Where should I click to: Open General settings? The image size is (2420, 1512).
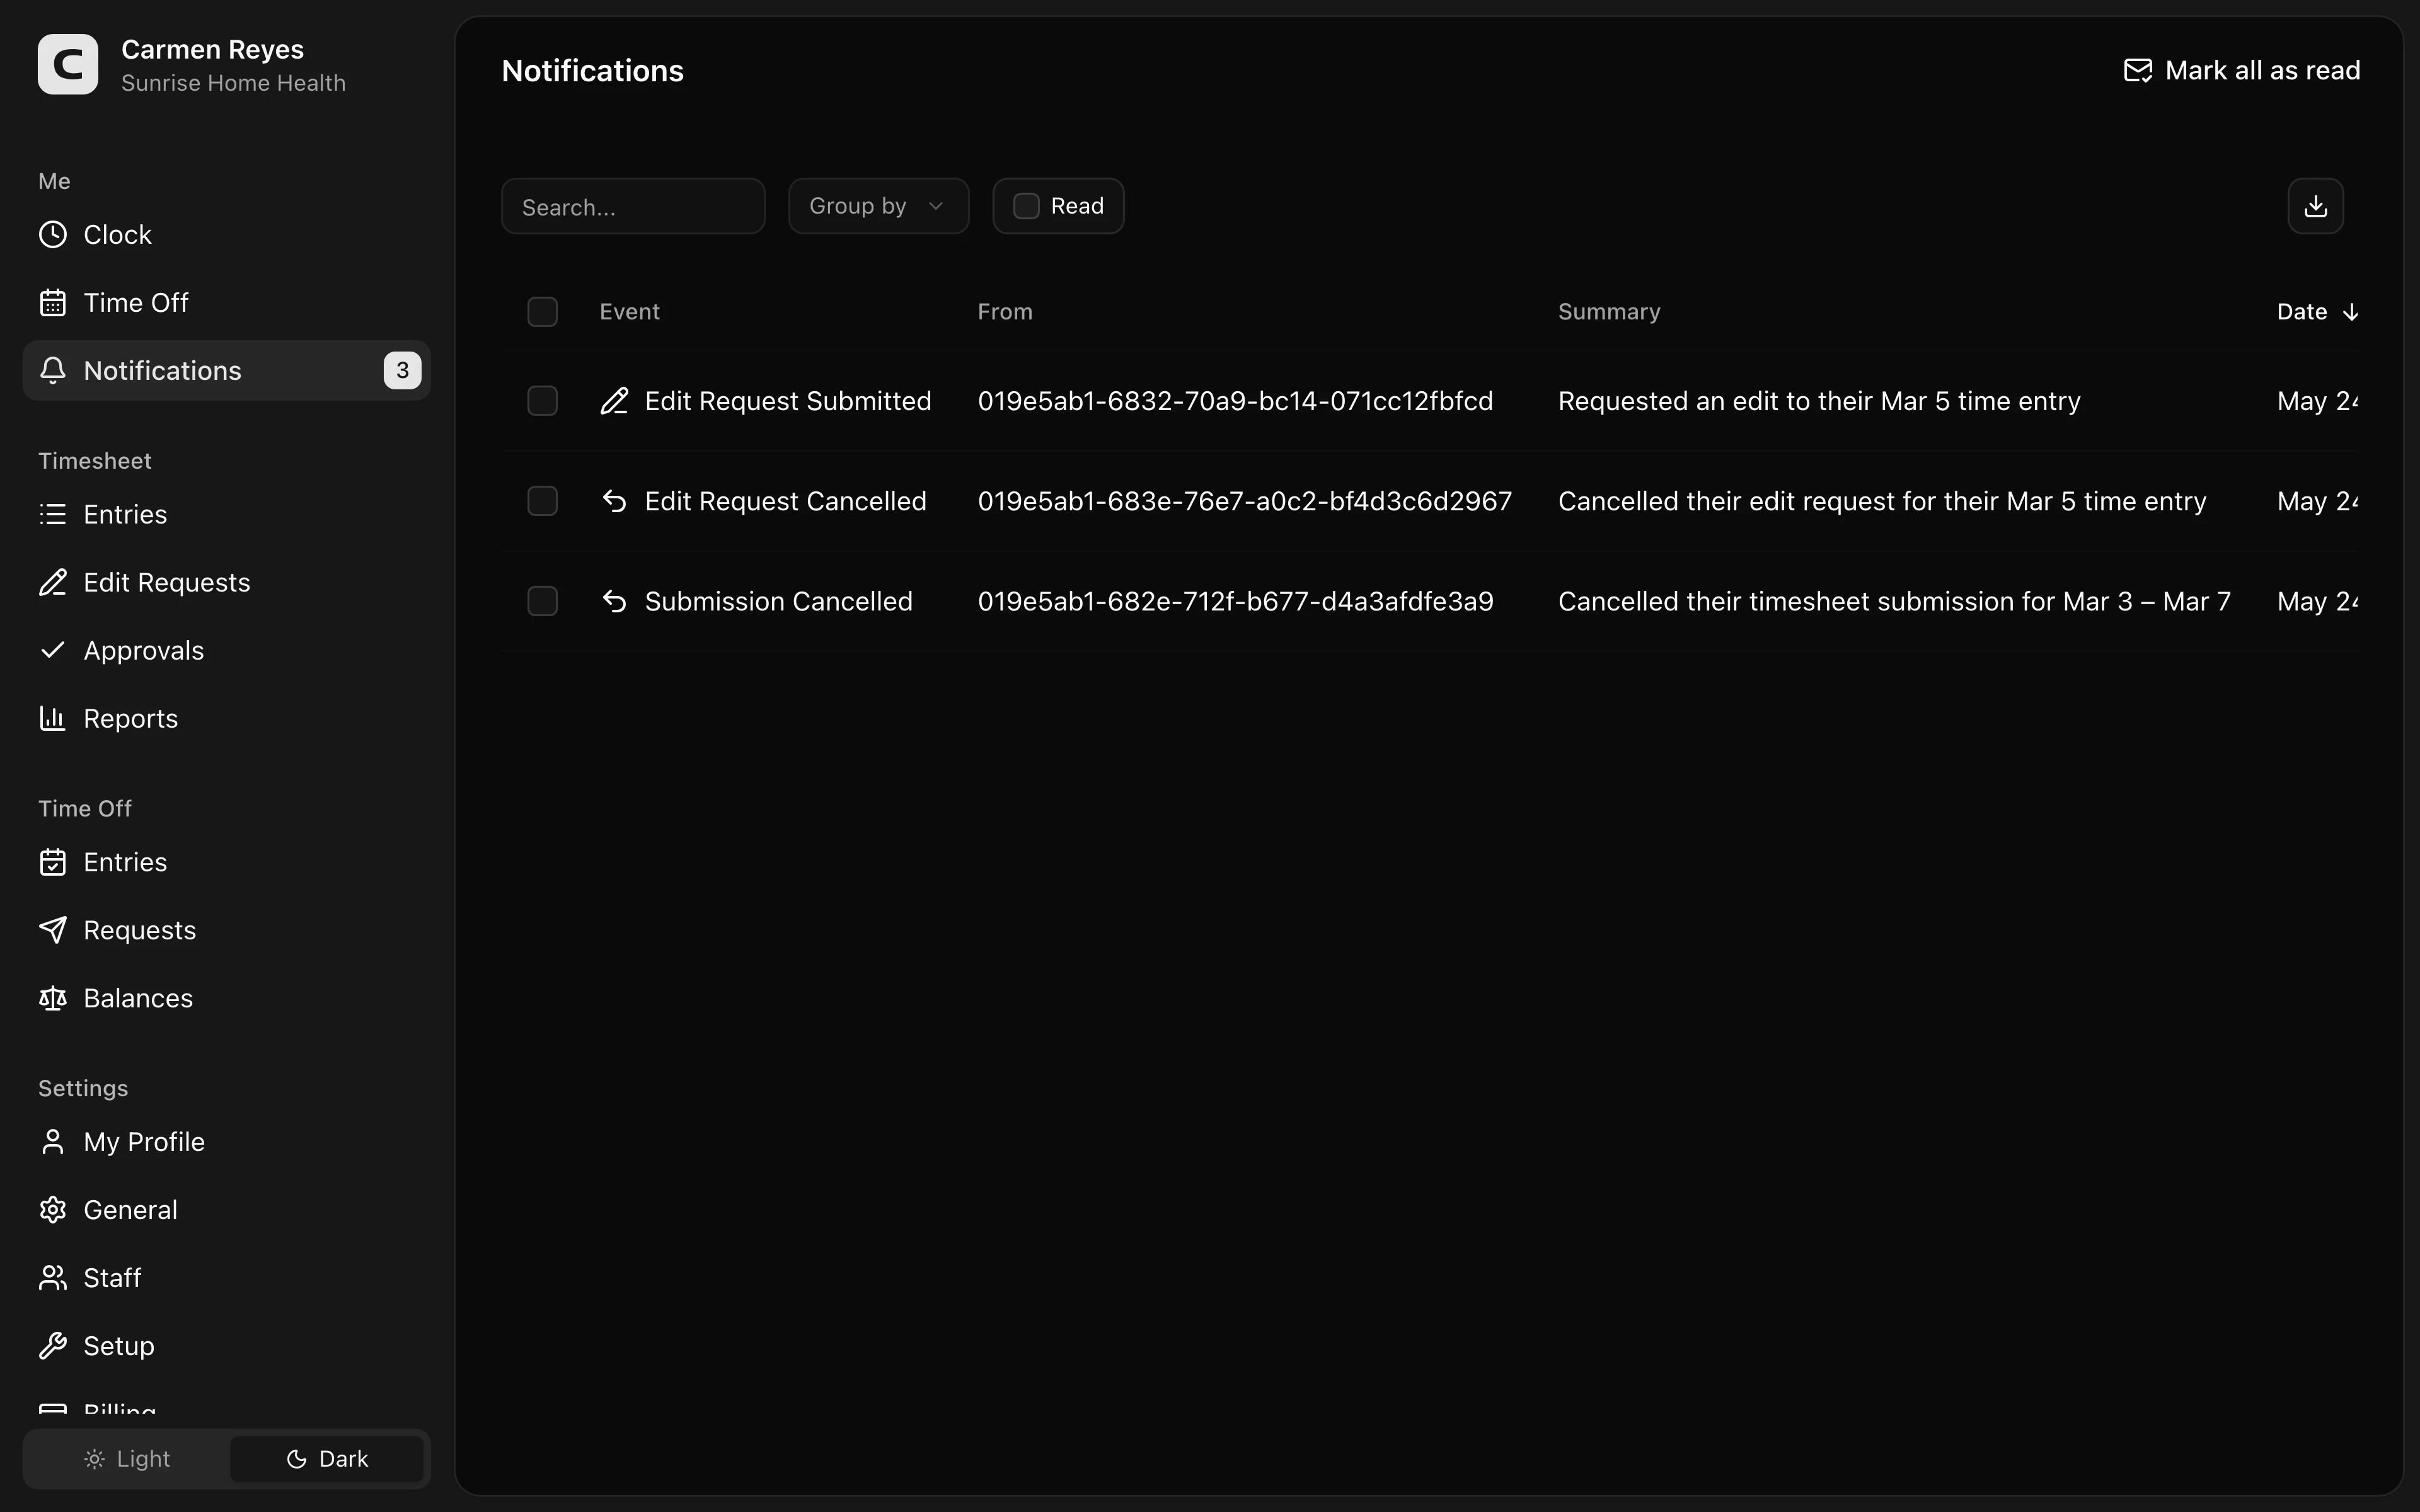click(227, 1210)
